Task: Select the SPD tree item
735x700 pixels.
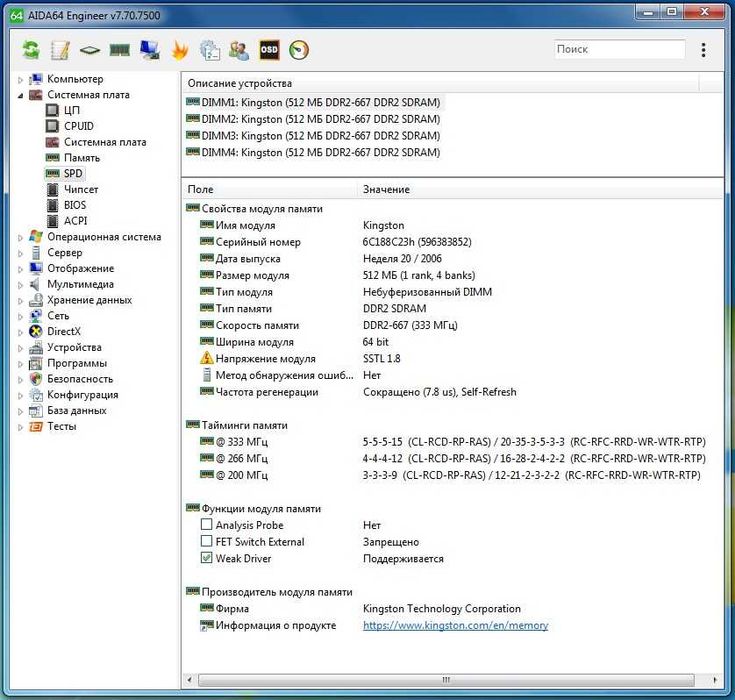Action: click(73, 173)
